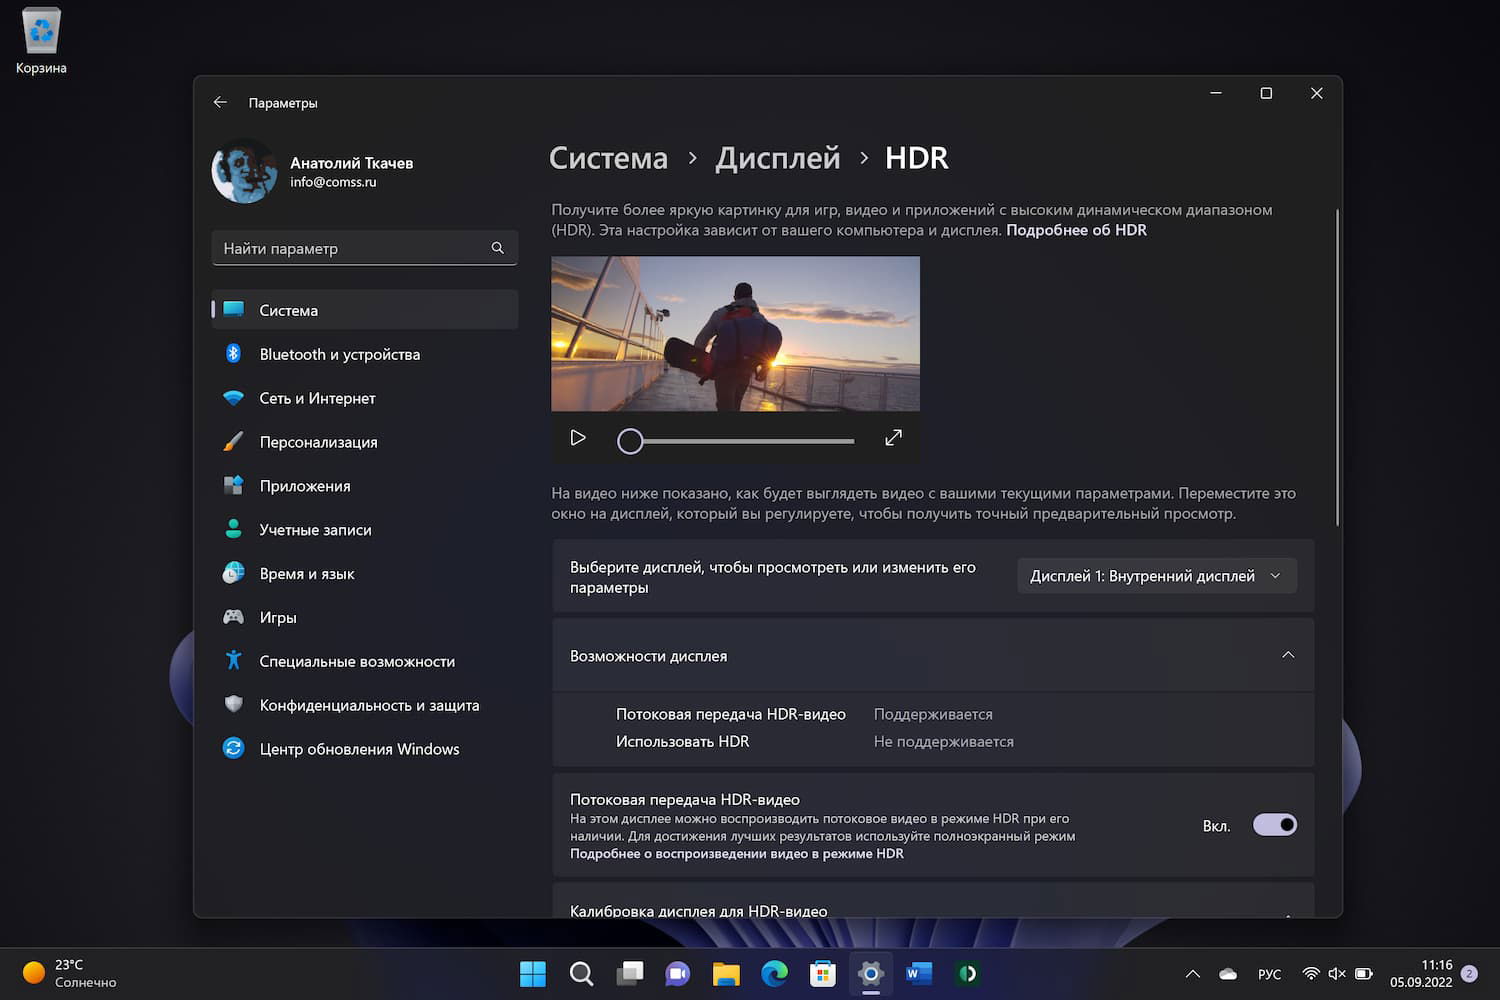Go back using the Параметры back arrow
This screenshot has width=1500, height=1000.
(x=220, y=102)
